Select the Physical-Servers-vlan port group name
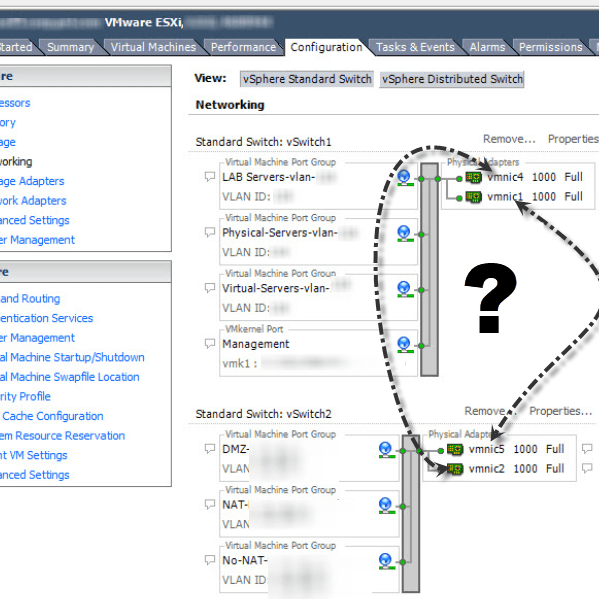This screenshot has width=599, height=599. [280, 233]
